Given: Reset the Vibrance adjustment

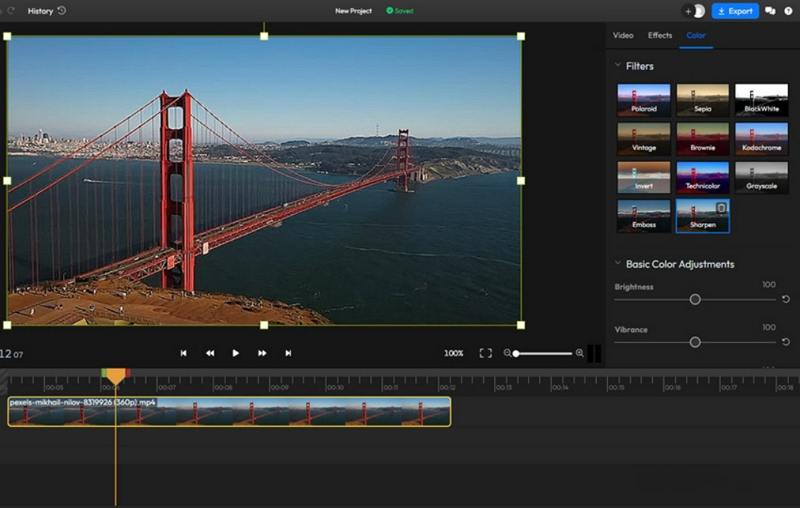Looking at the screenshot, I should (x=786, y=342).
